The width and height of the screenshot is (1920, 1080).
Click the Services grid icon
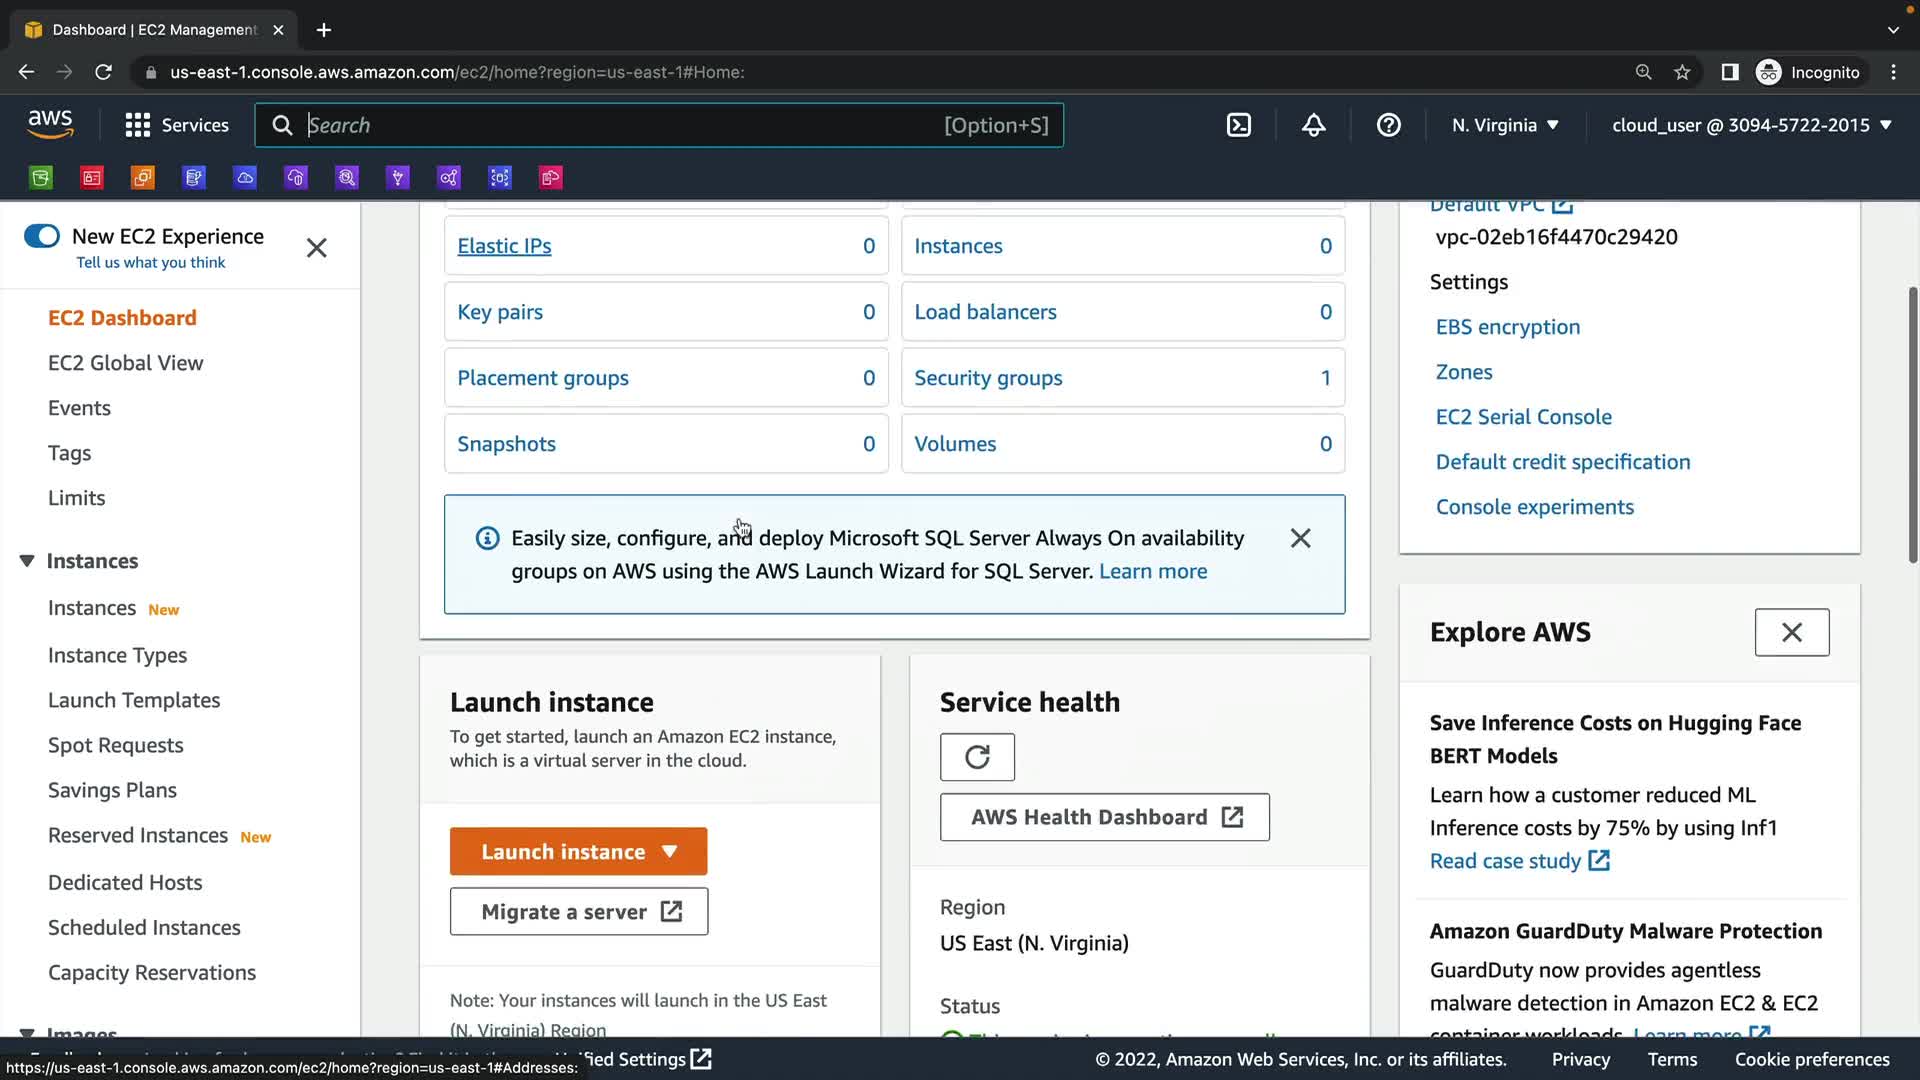tap(137, 125)
